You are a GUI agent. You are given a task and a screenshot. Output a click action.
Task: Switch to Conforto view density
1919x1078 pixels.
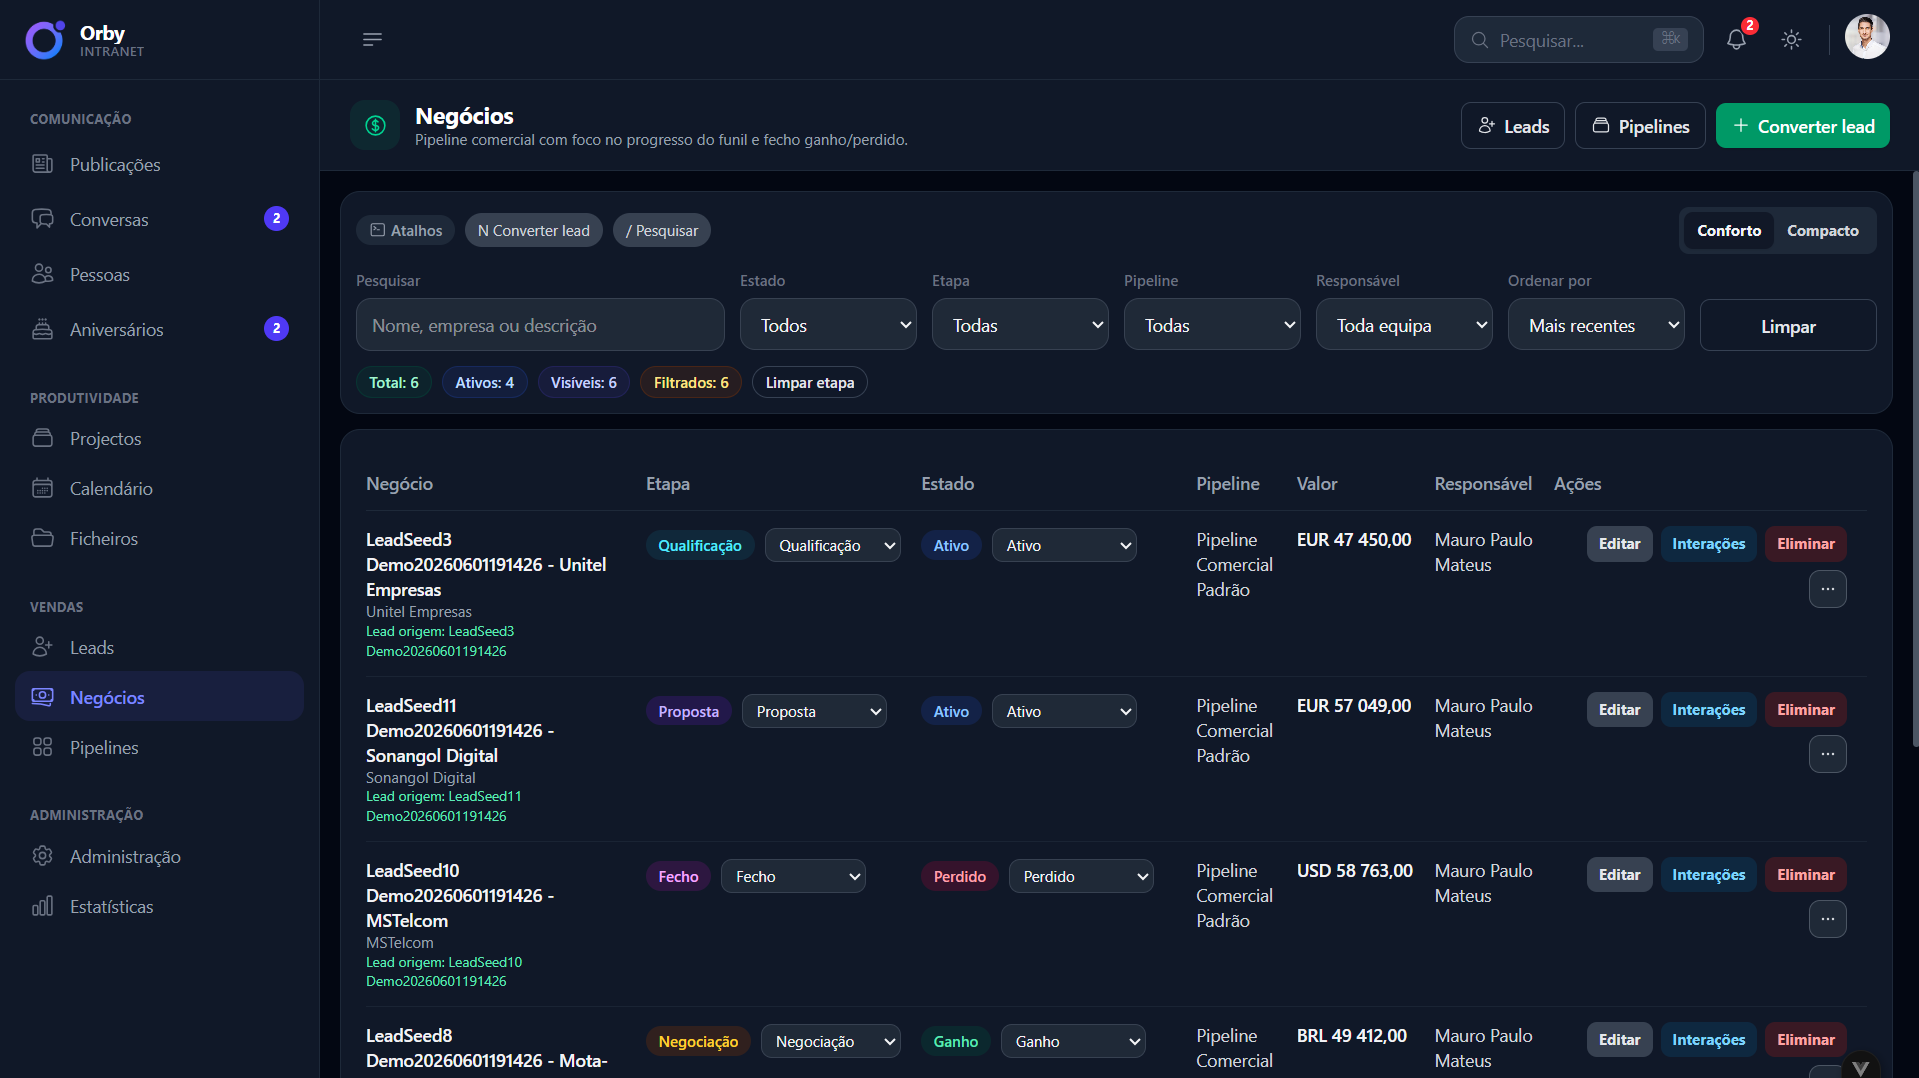1728,231
